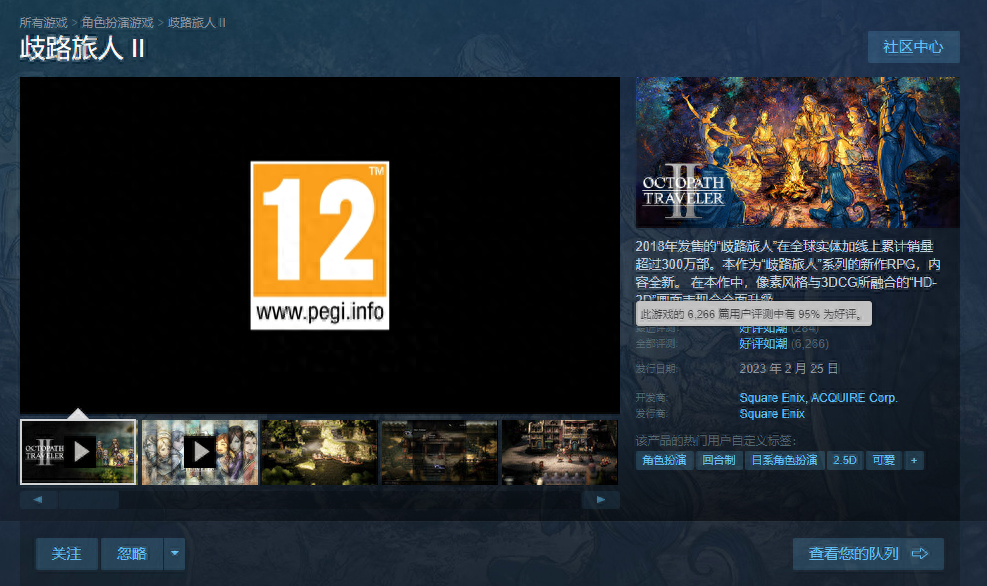Open the 社区中心 community hub button
This screenshot has width=987, height=586.
pyautogui.click(x=913, y=47)
